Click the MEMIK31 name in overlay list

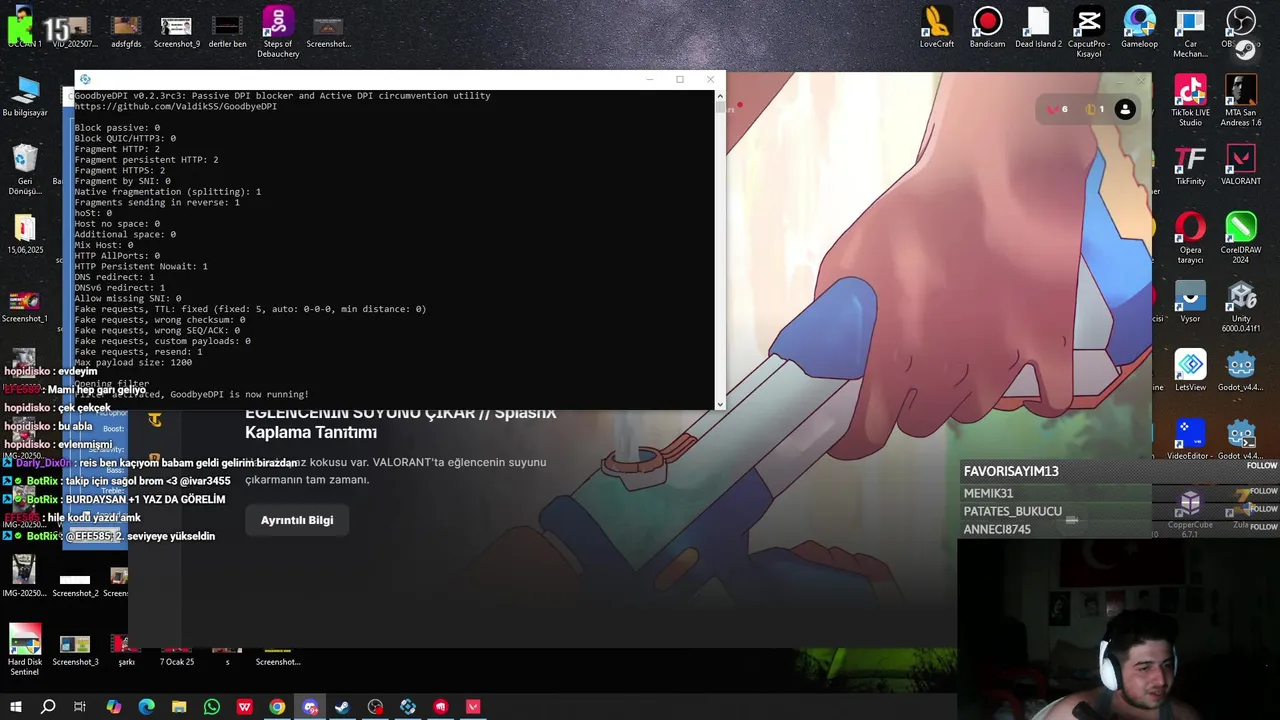coord(988,493)
